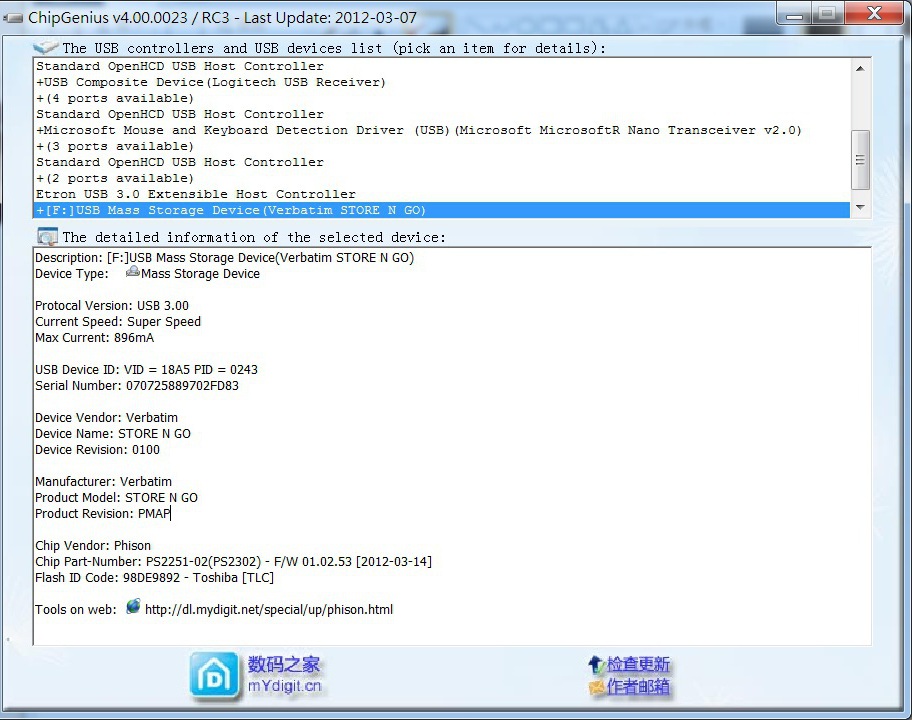Close the ChipGenius window
The width and height of the screenshot is (912, 720).
point(874,13)
